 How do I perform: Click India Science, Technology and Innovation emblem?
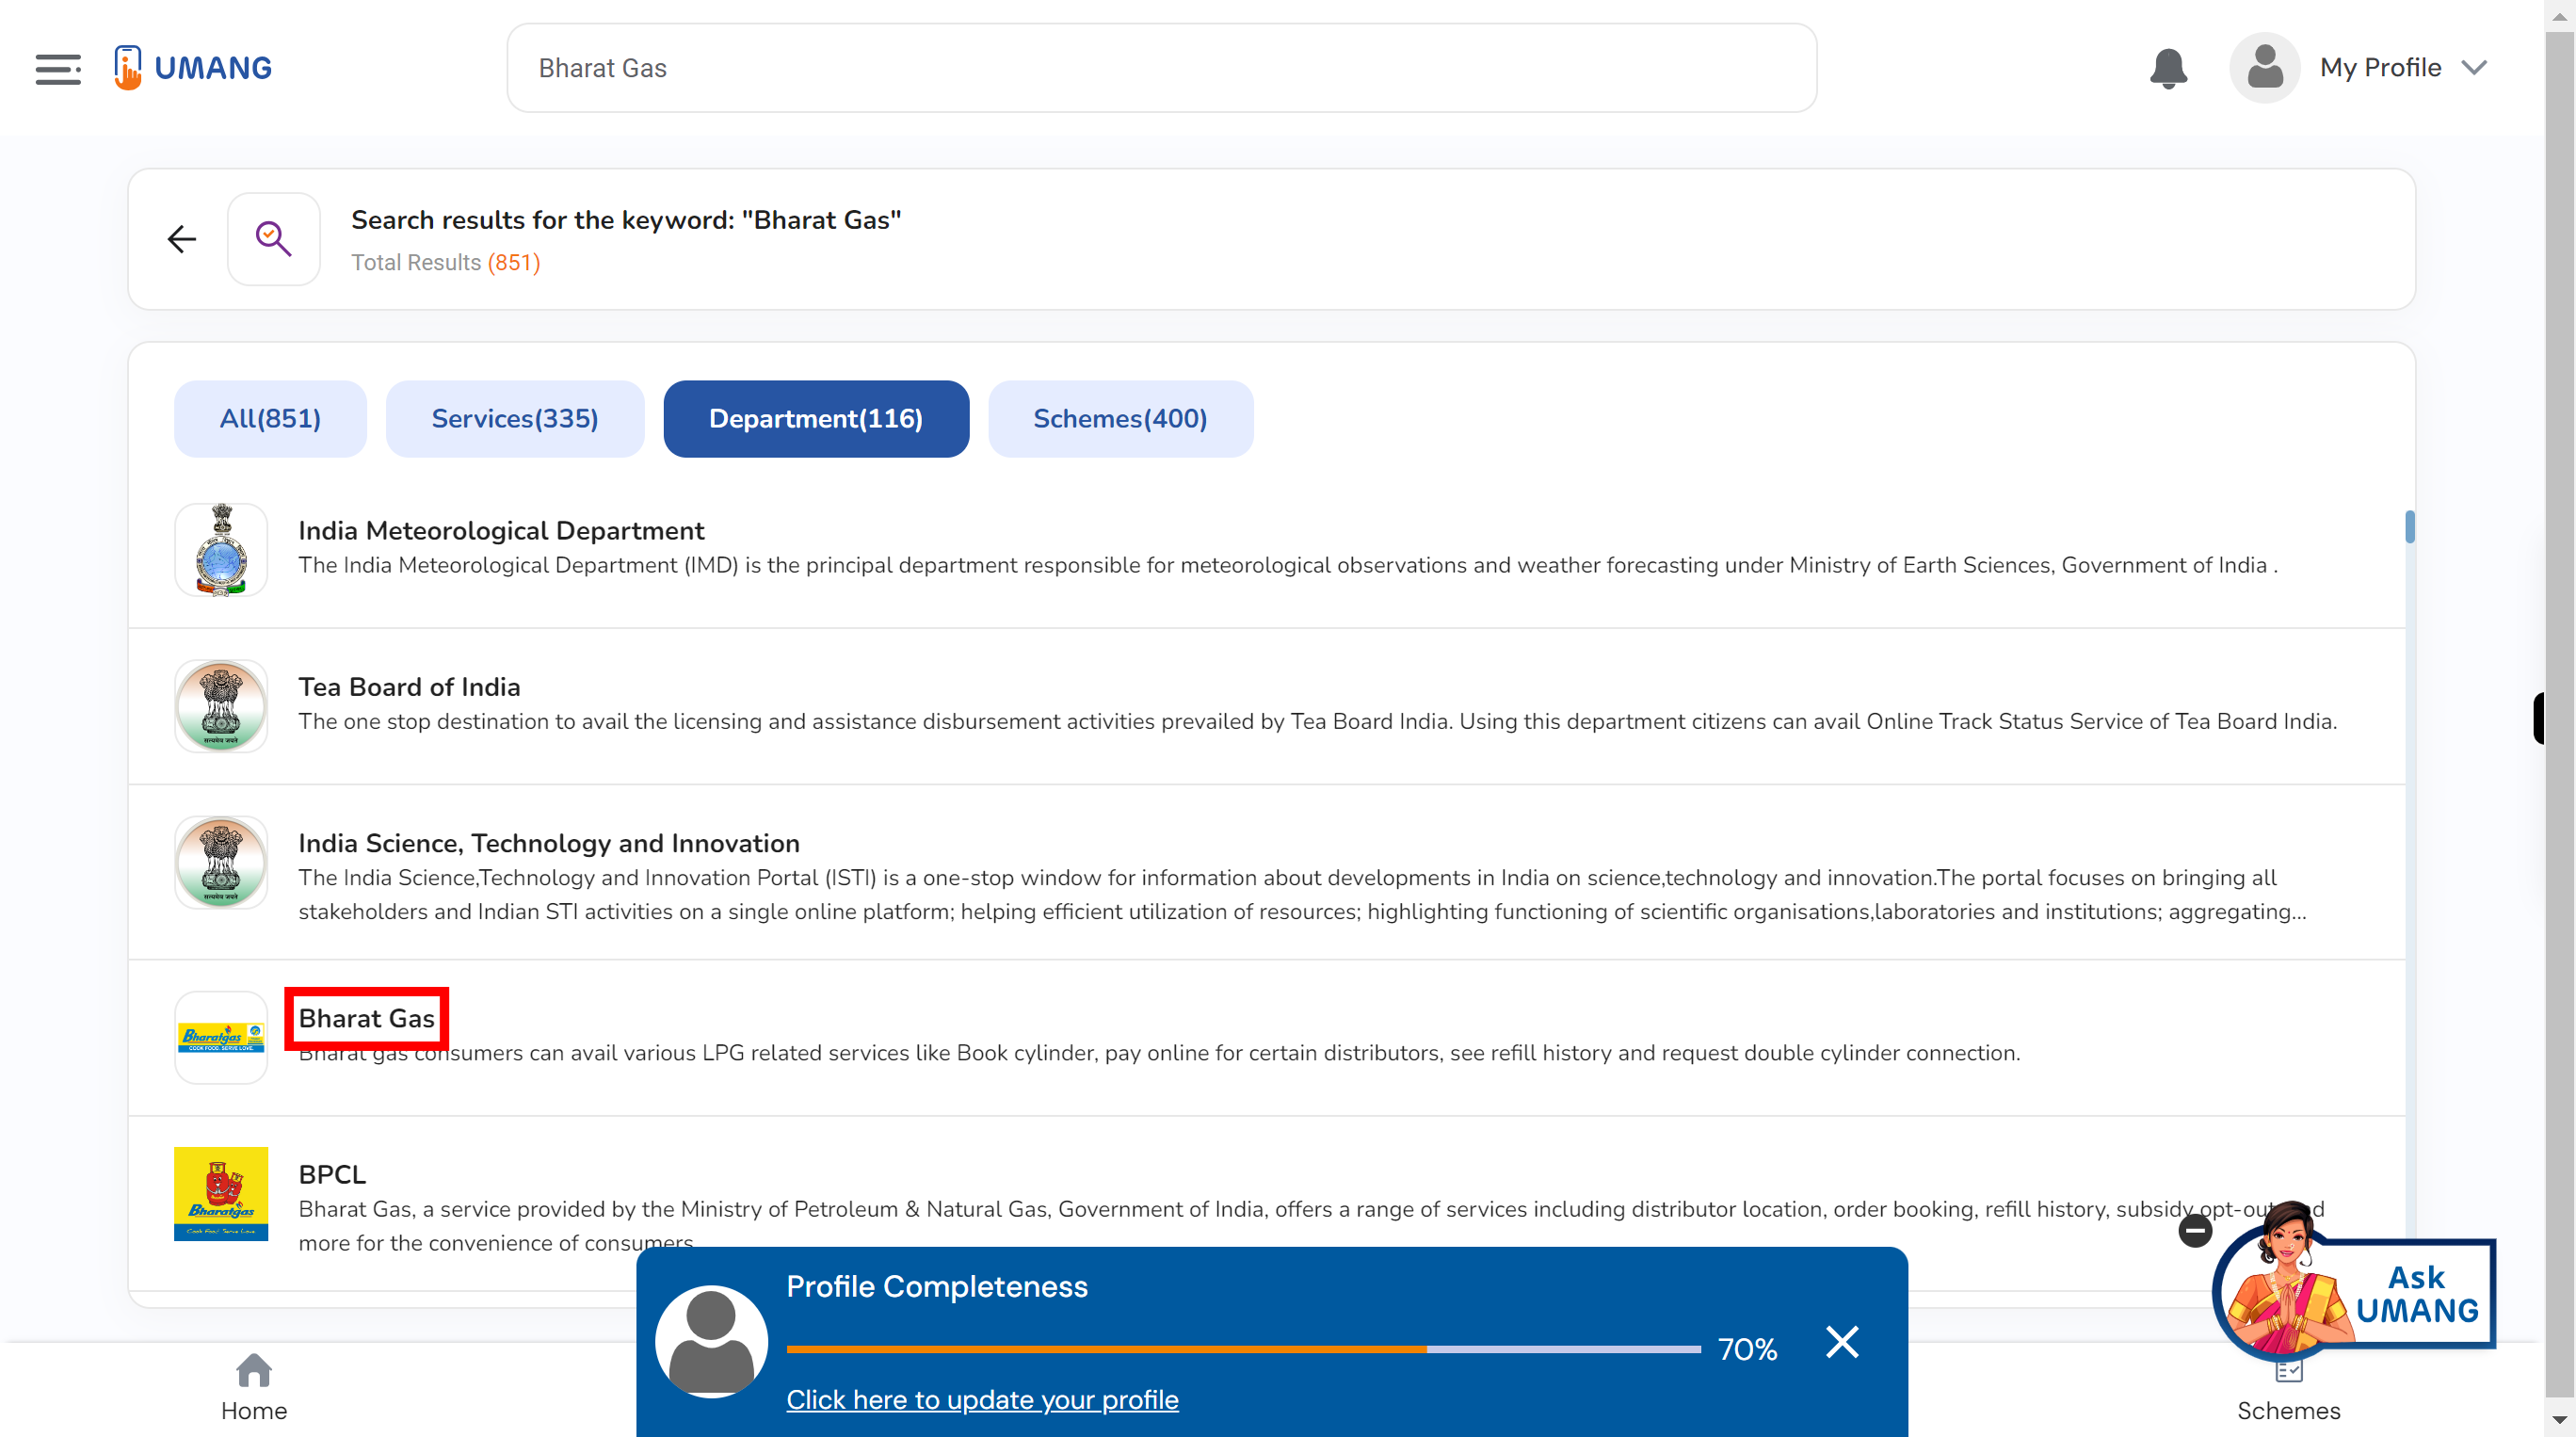221,862
